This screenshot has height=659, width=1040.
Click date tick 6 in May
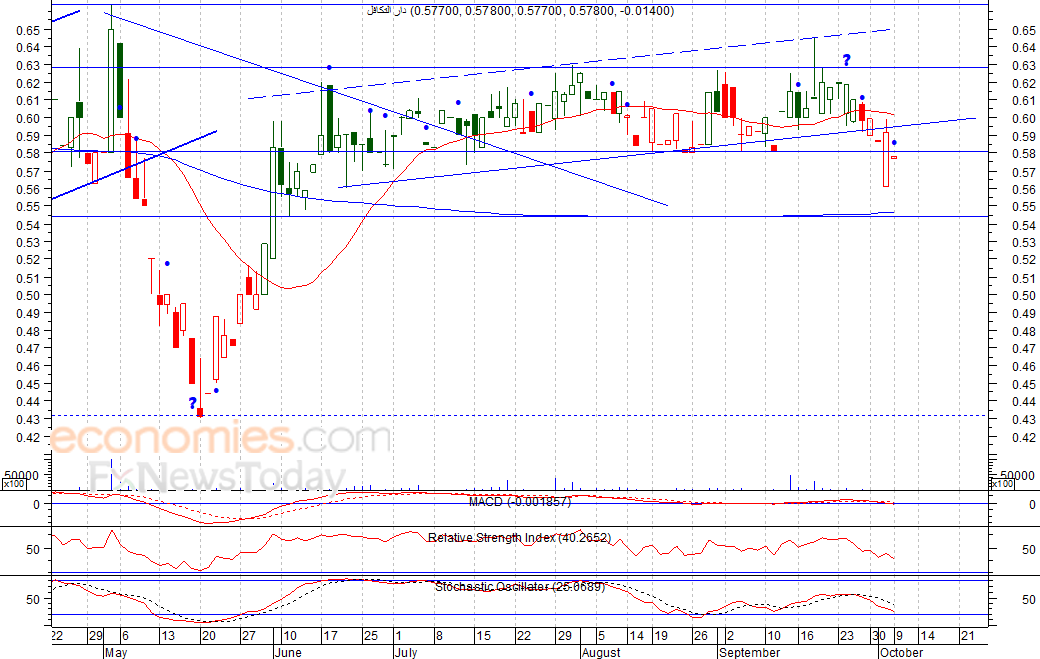point(125,636)
